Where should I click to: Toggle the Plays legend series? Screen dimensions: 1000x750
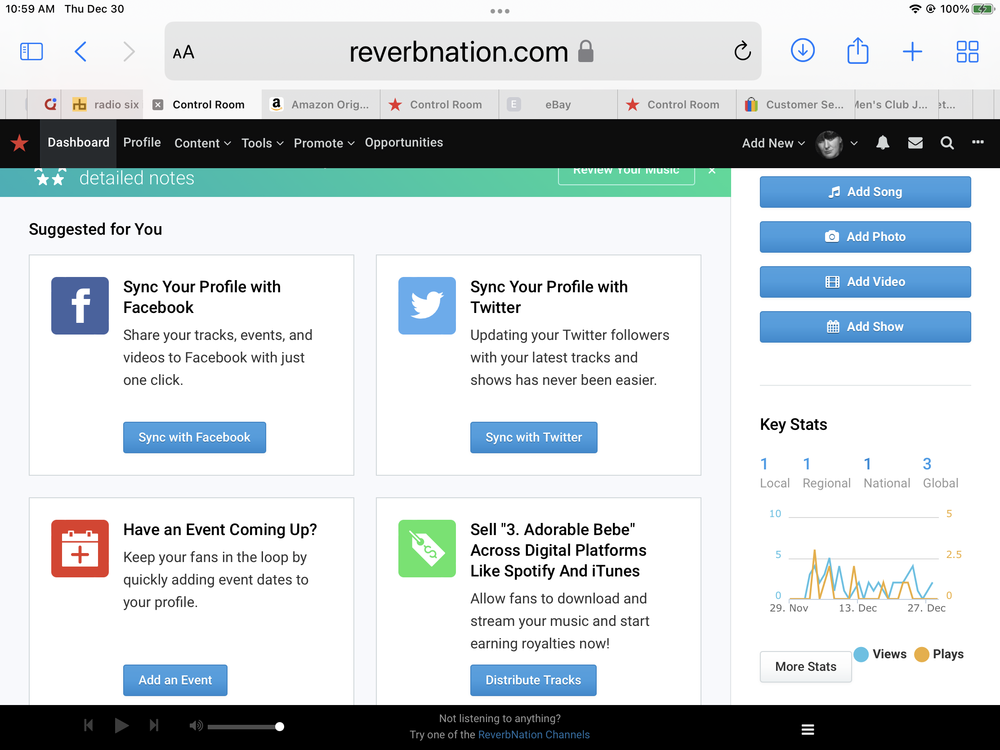[x=939, y=654]
